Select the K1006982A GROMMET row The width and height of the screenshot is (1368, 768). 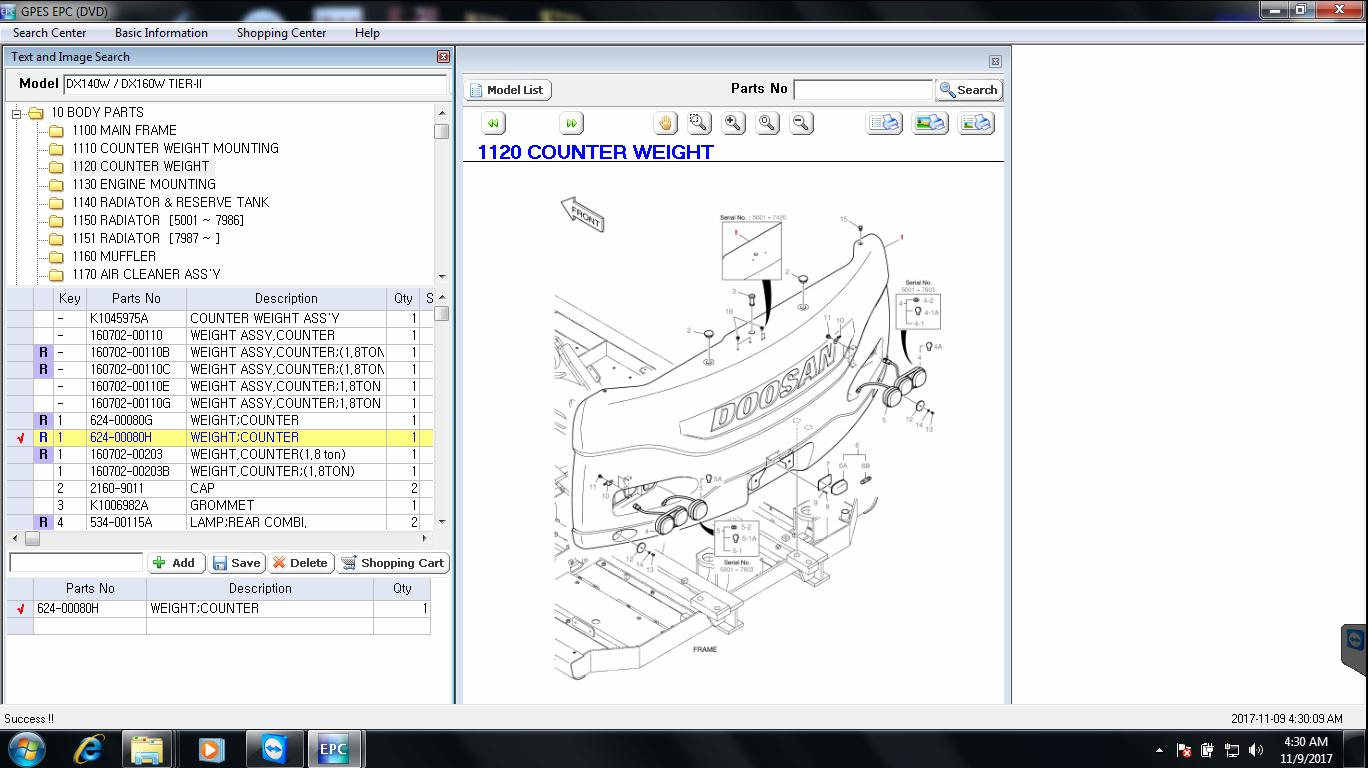pyautogui.click(x=220, y=505)
